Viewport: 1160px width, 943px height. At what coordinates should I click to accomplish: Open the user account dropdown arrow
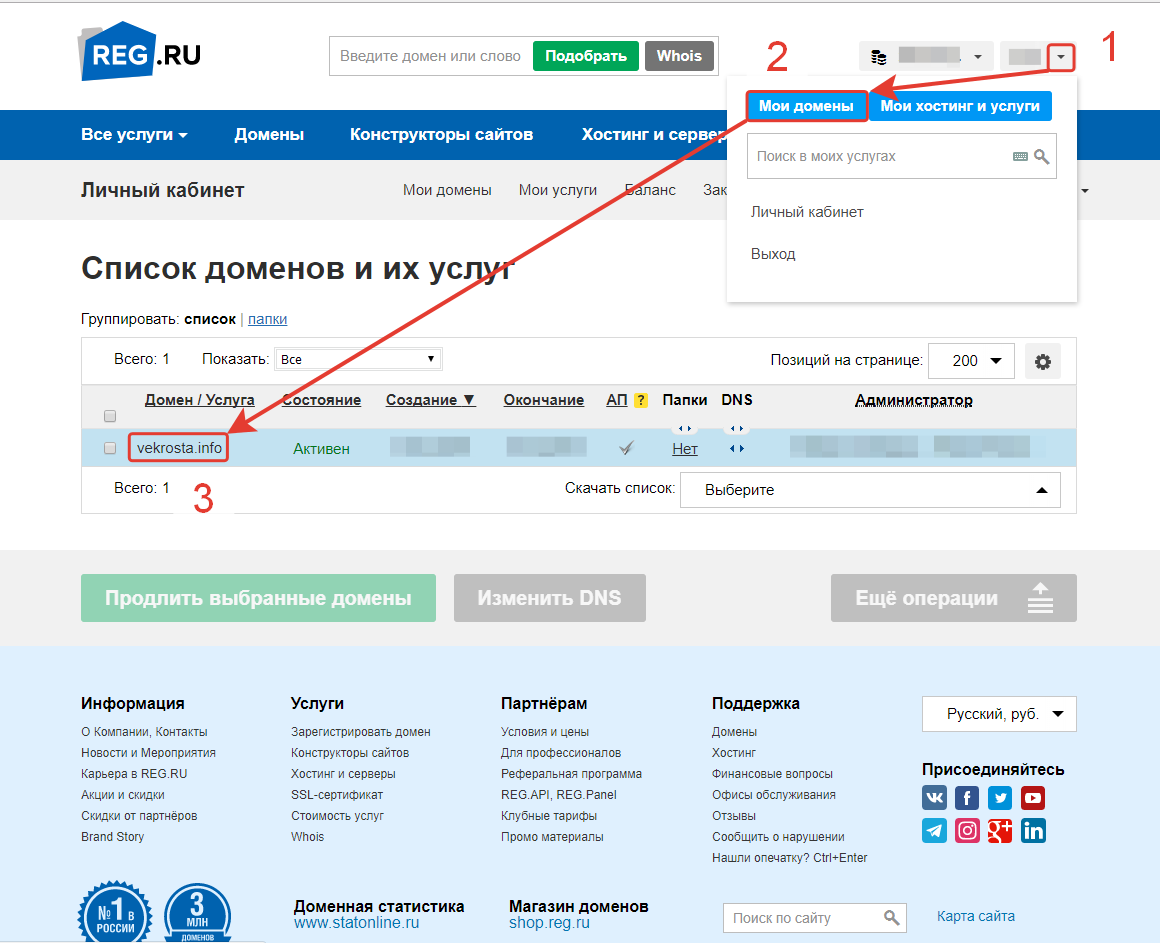tap(1061, 57)
